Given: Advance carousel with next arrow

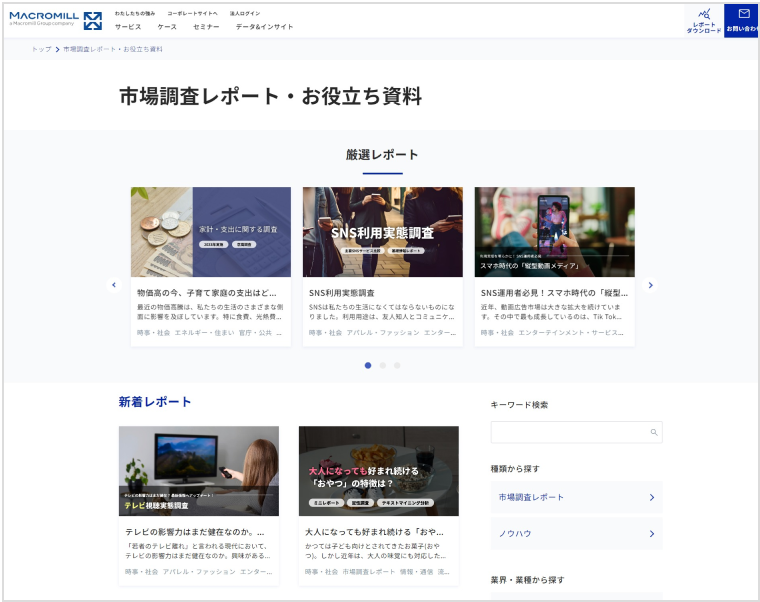Looking at the screenshot, I should (650, 285).
